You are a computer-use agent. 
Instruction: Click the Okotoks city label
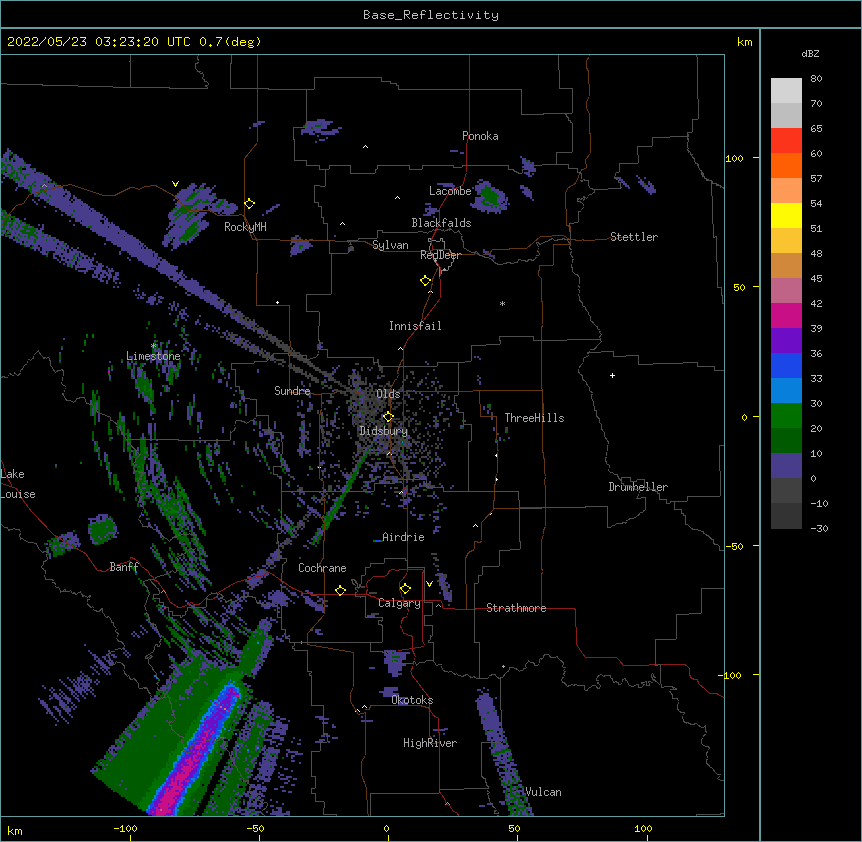pyautogui.click(x=412, y=700)
